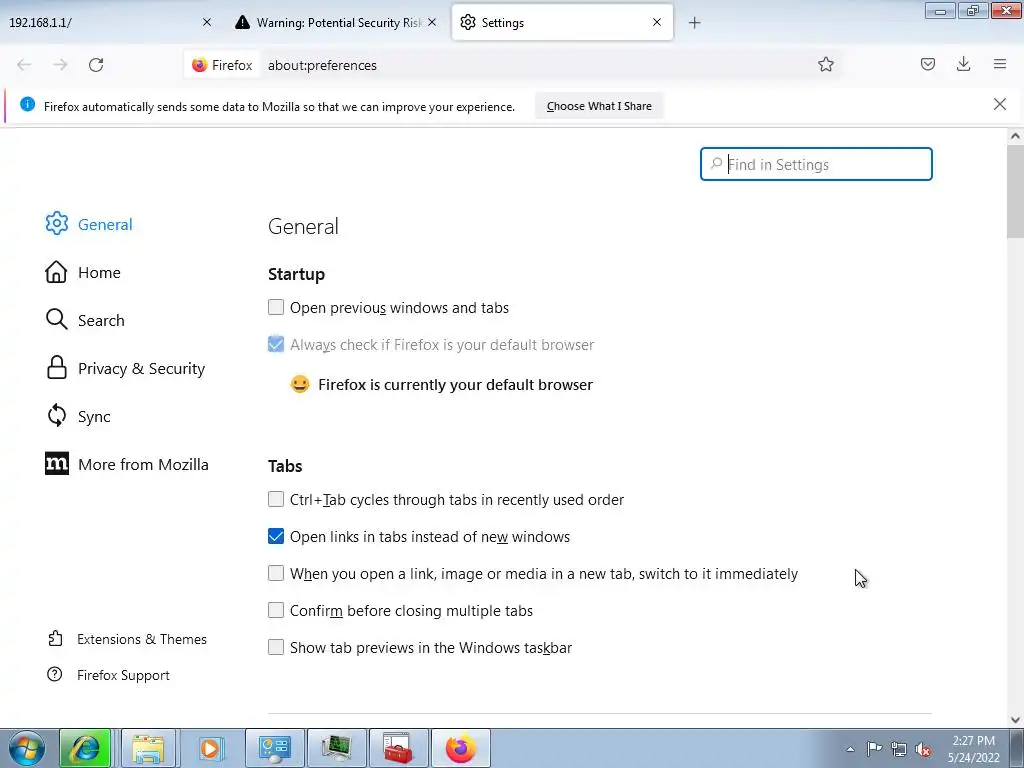The image size is (1024, 768).
Task: Click the muted volume tray icon
Action: click(923, 749)
